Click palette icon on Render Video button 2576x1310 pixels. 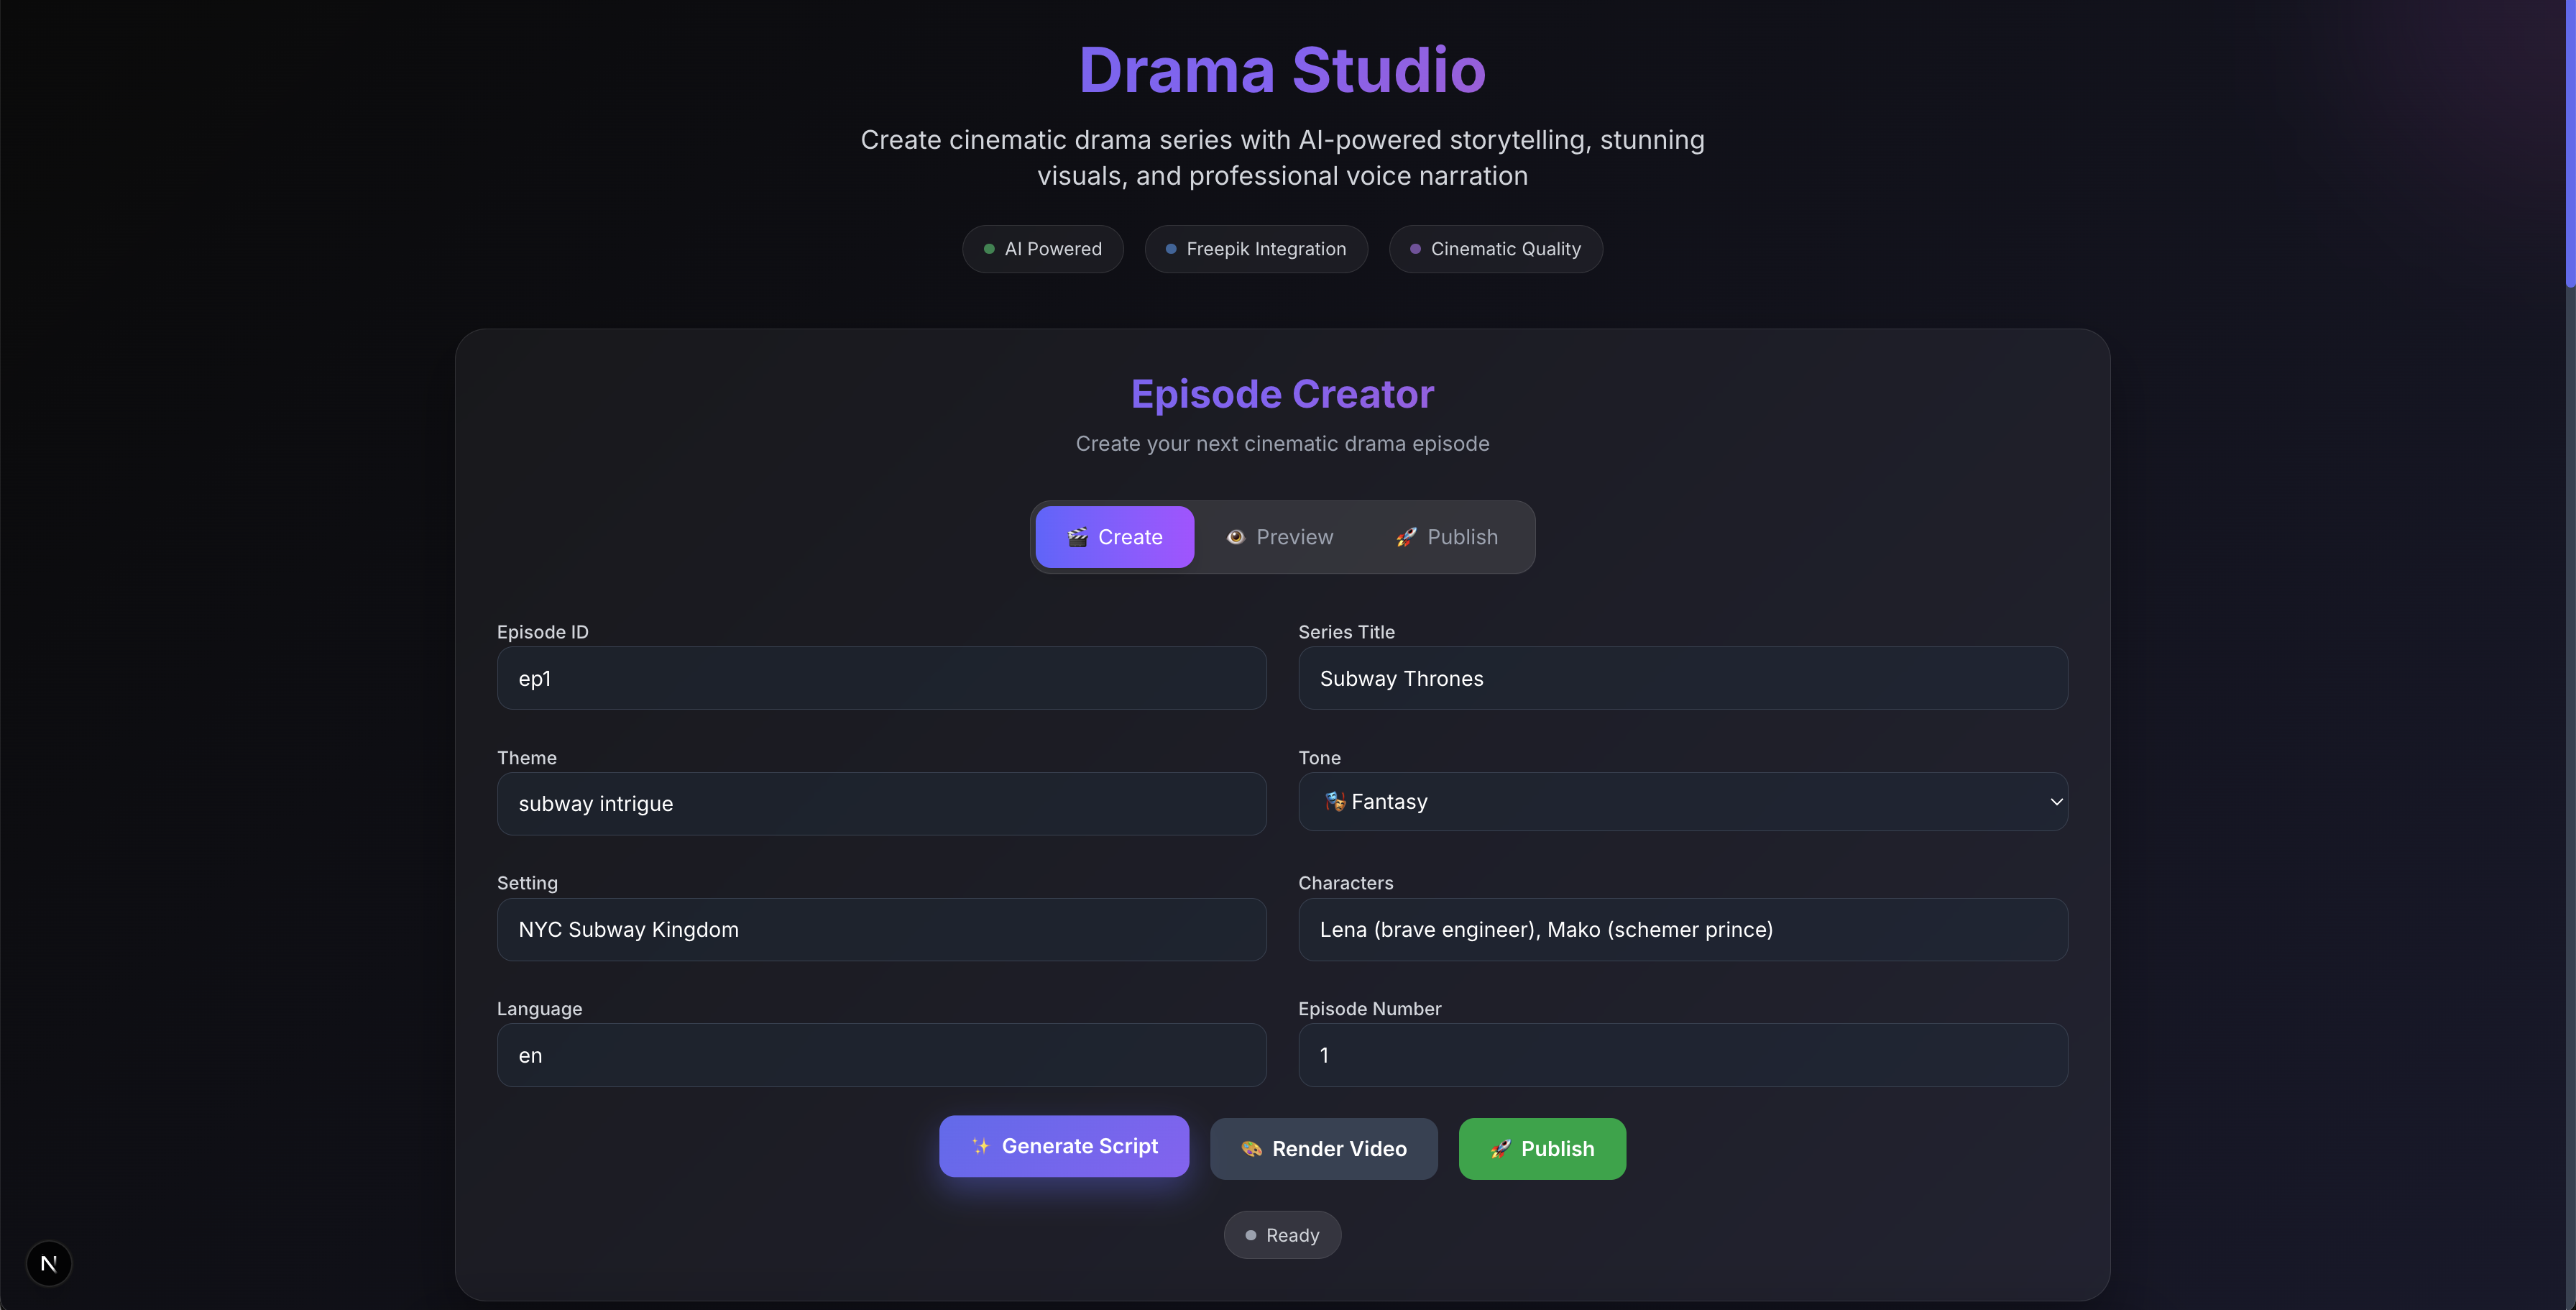(x=1251, y=1149)
